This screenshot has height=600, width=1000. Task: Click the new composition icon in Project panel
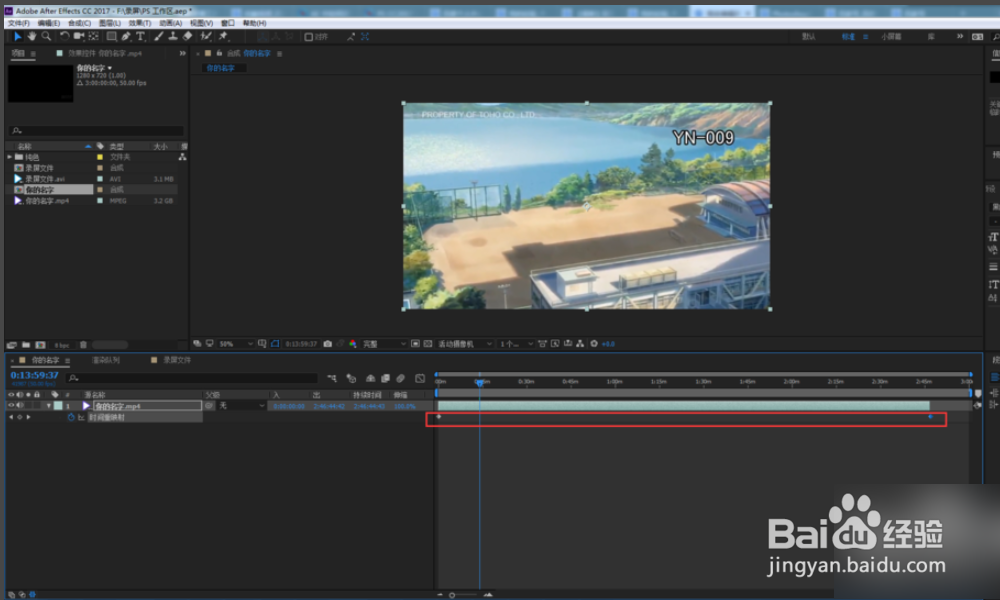40,345
